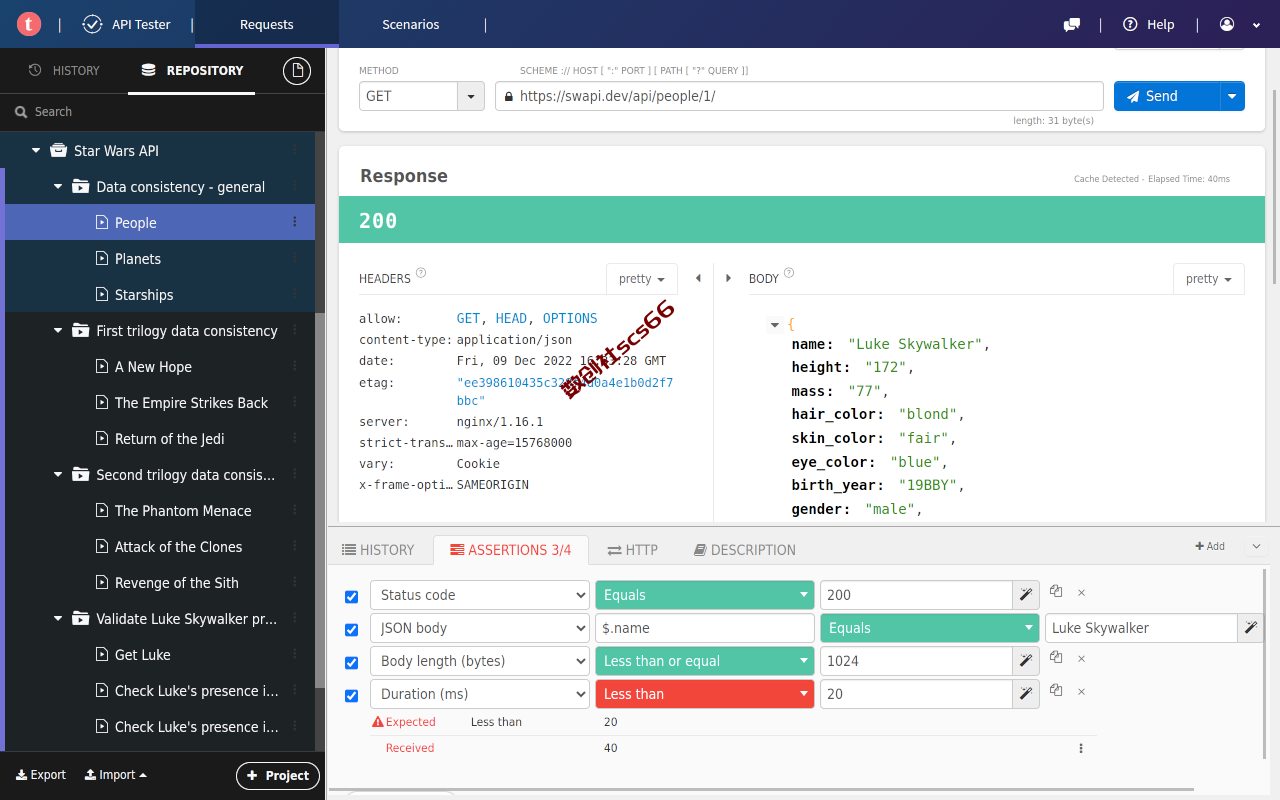Switch to the Scenarios tab
The width and height of the screenshot is (1280, 800).
tap(411, 24)
